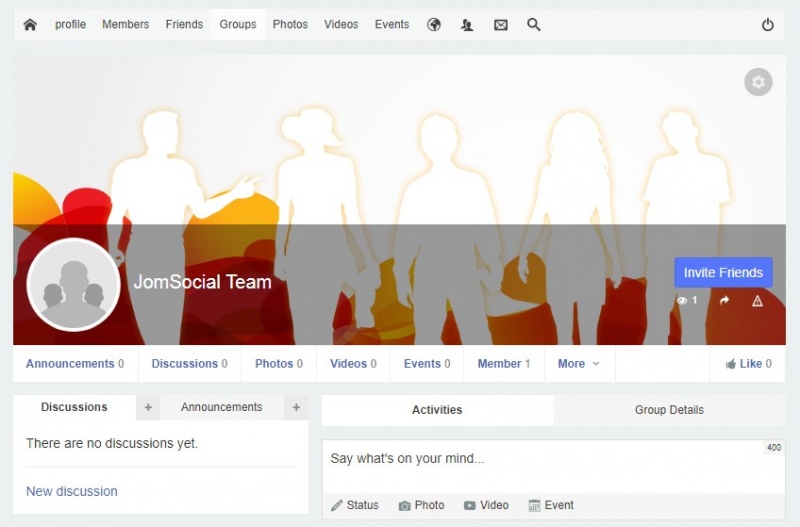The height and width of the screenshot is (527, 800).
Task: Click "There are no discussions yet." text
Action: [112, 443]
